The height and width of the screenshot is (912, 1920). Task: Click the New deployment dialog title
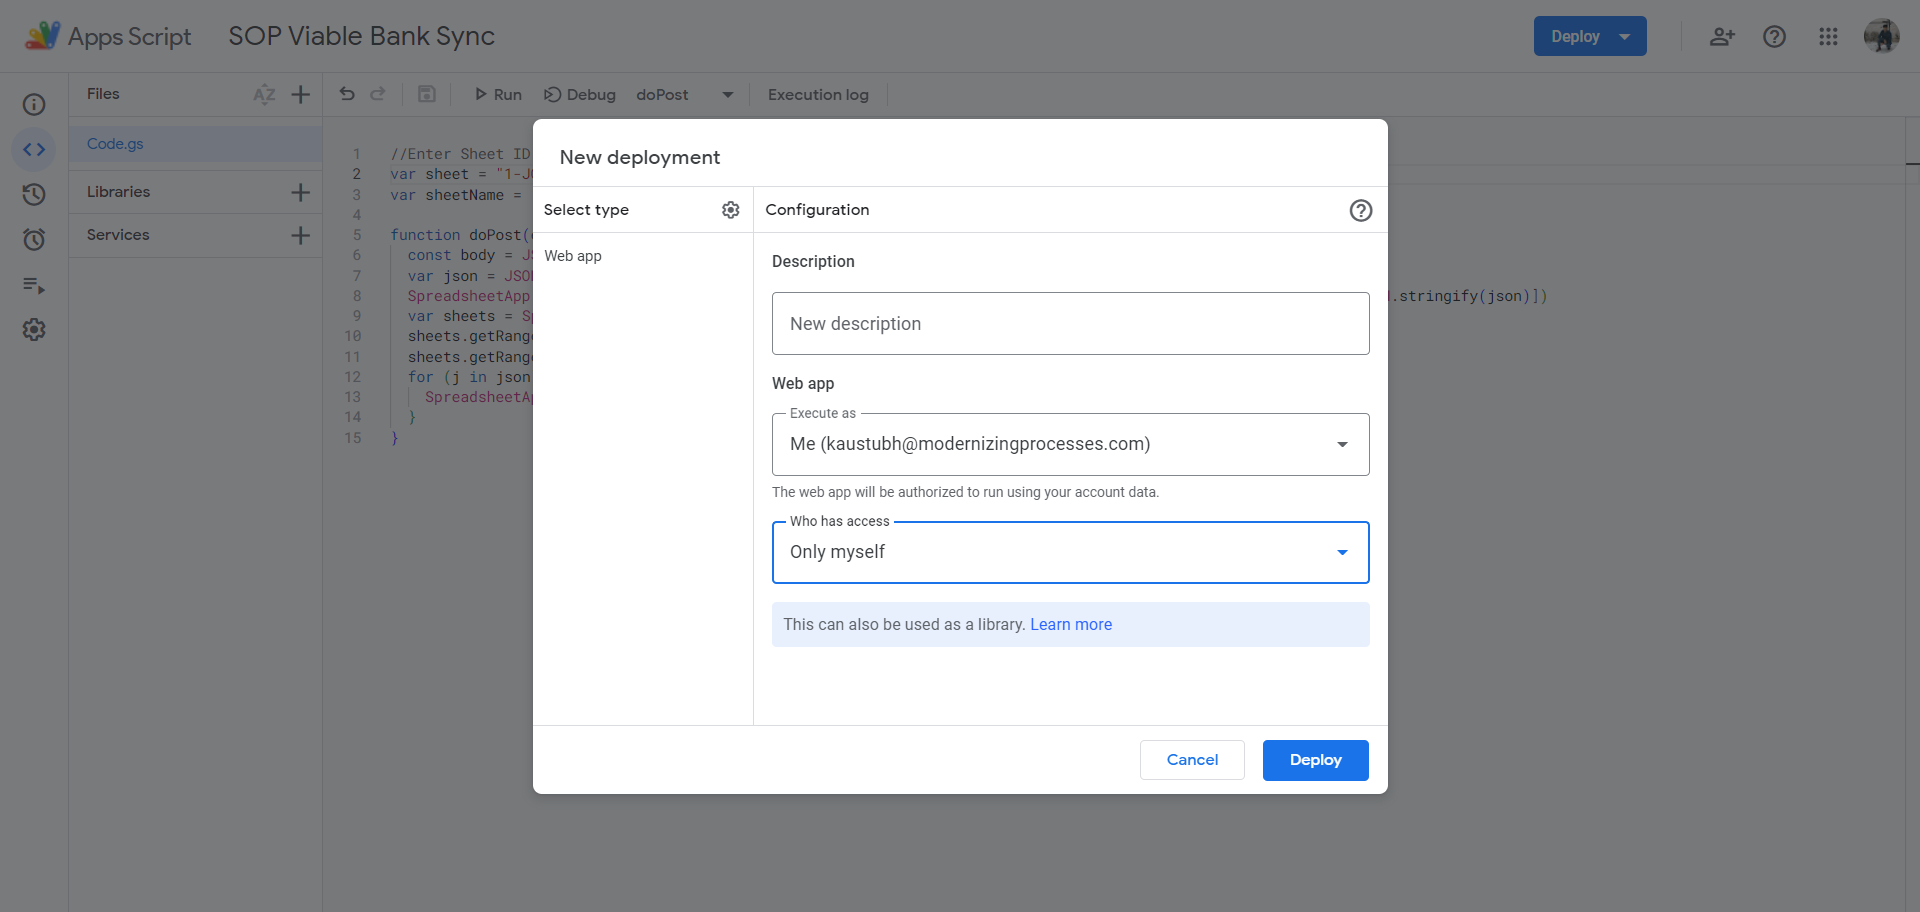click(640, 157)
